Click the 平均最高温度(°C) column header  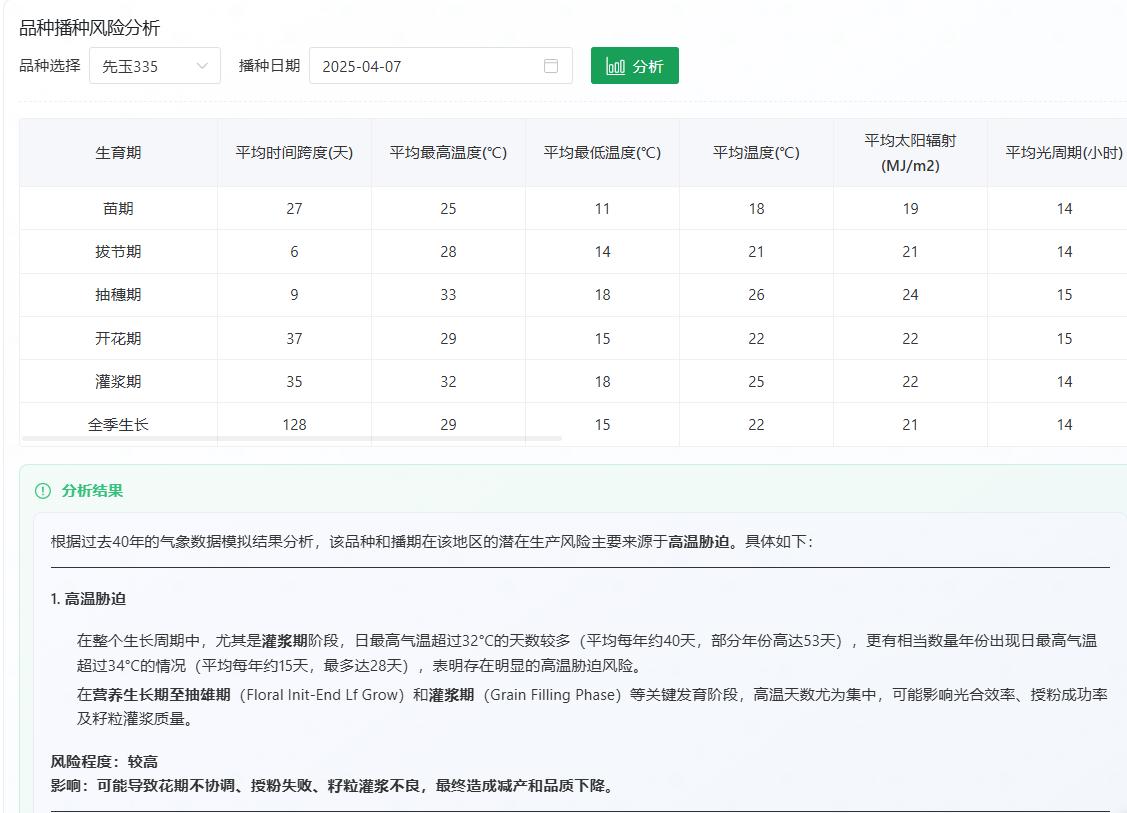coord(448,152)
